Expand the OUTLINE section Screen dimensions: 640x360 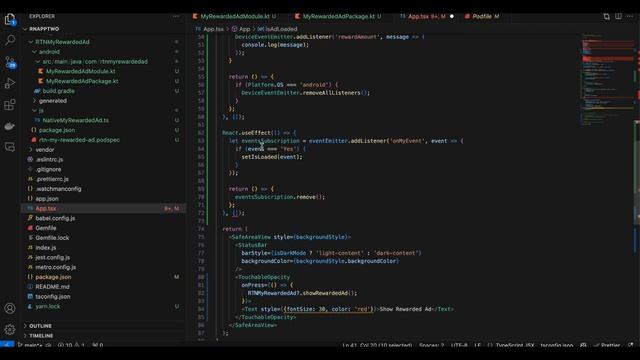[x=40, y=326]
